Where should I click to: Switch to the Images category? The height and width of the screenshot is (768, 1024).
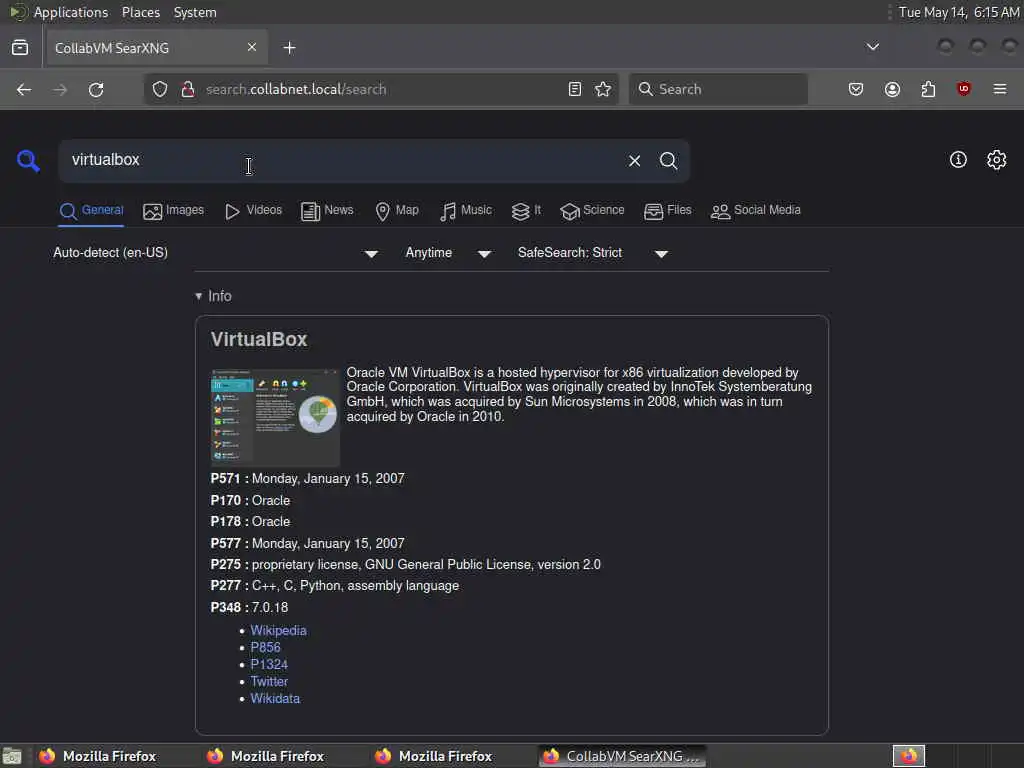174,210
